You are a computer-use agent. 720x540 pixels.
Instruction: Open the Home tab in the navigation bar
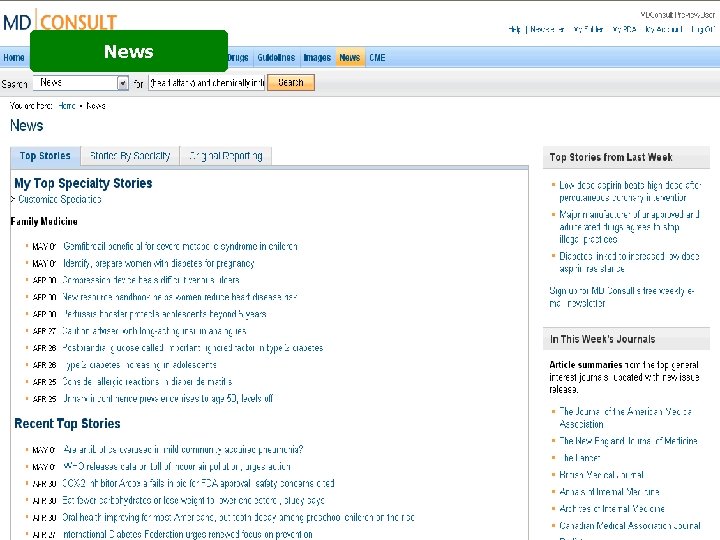[14, 57]
